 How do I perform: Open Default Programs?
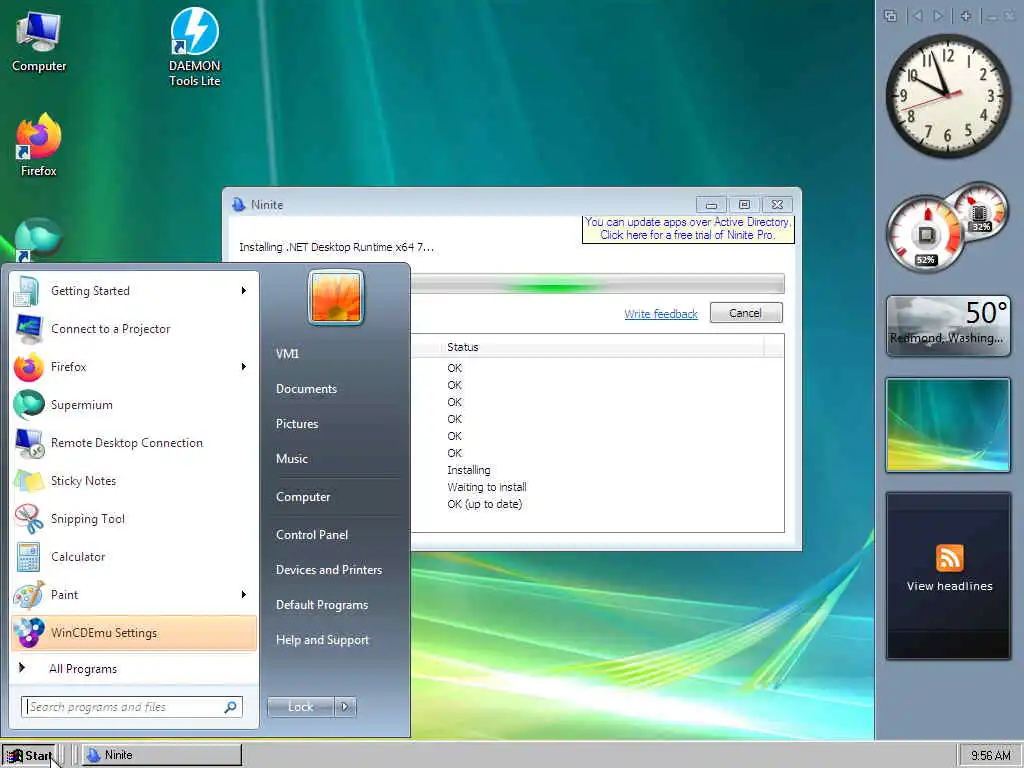click(x=321, y=605)
